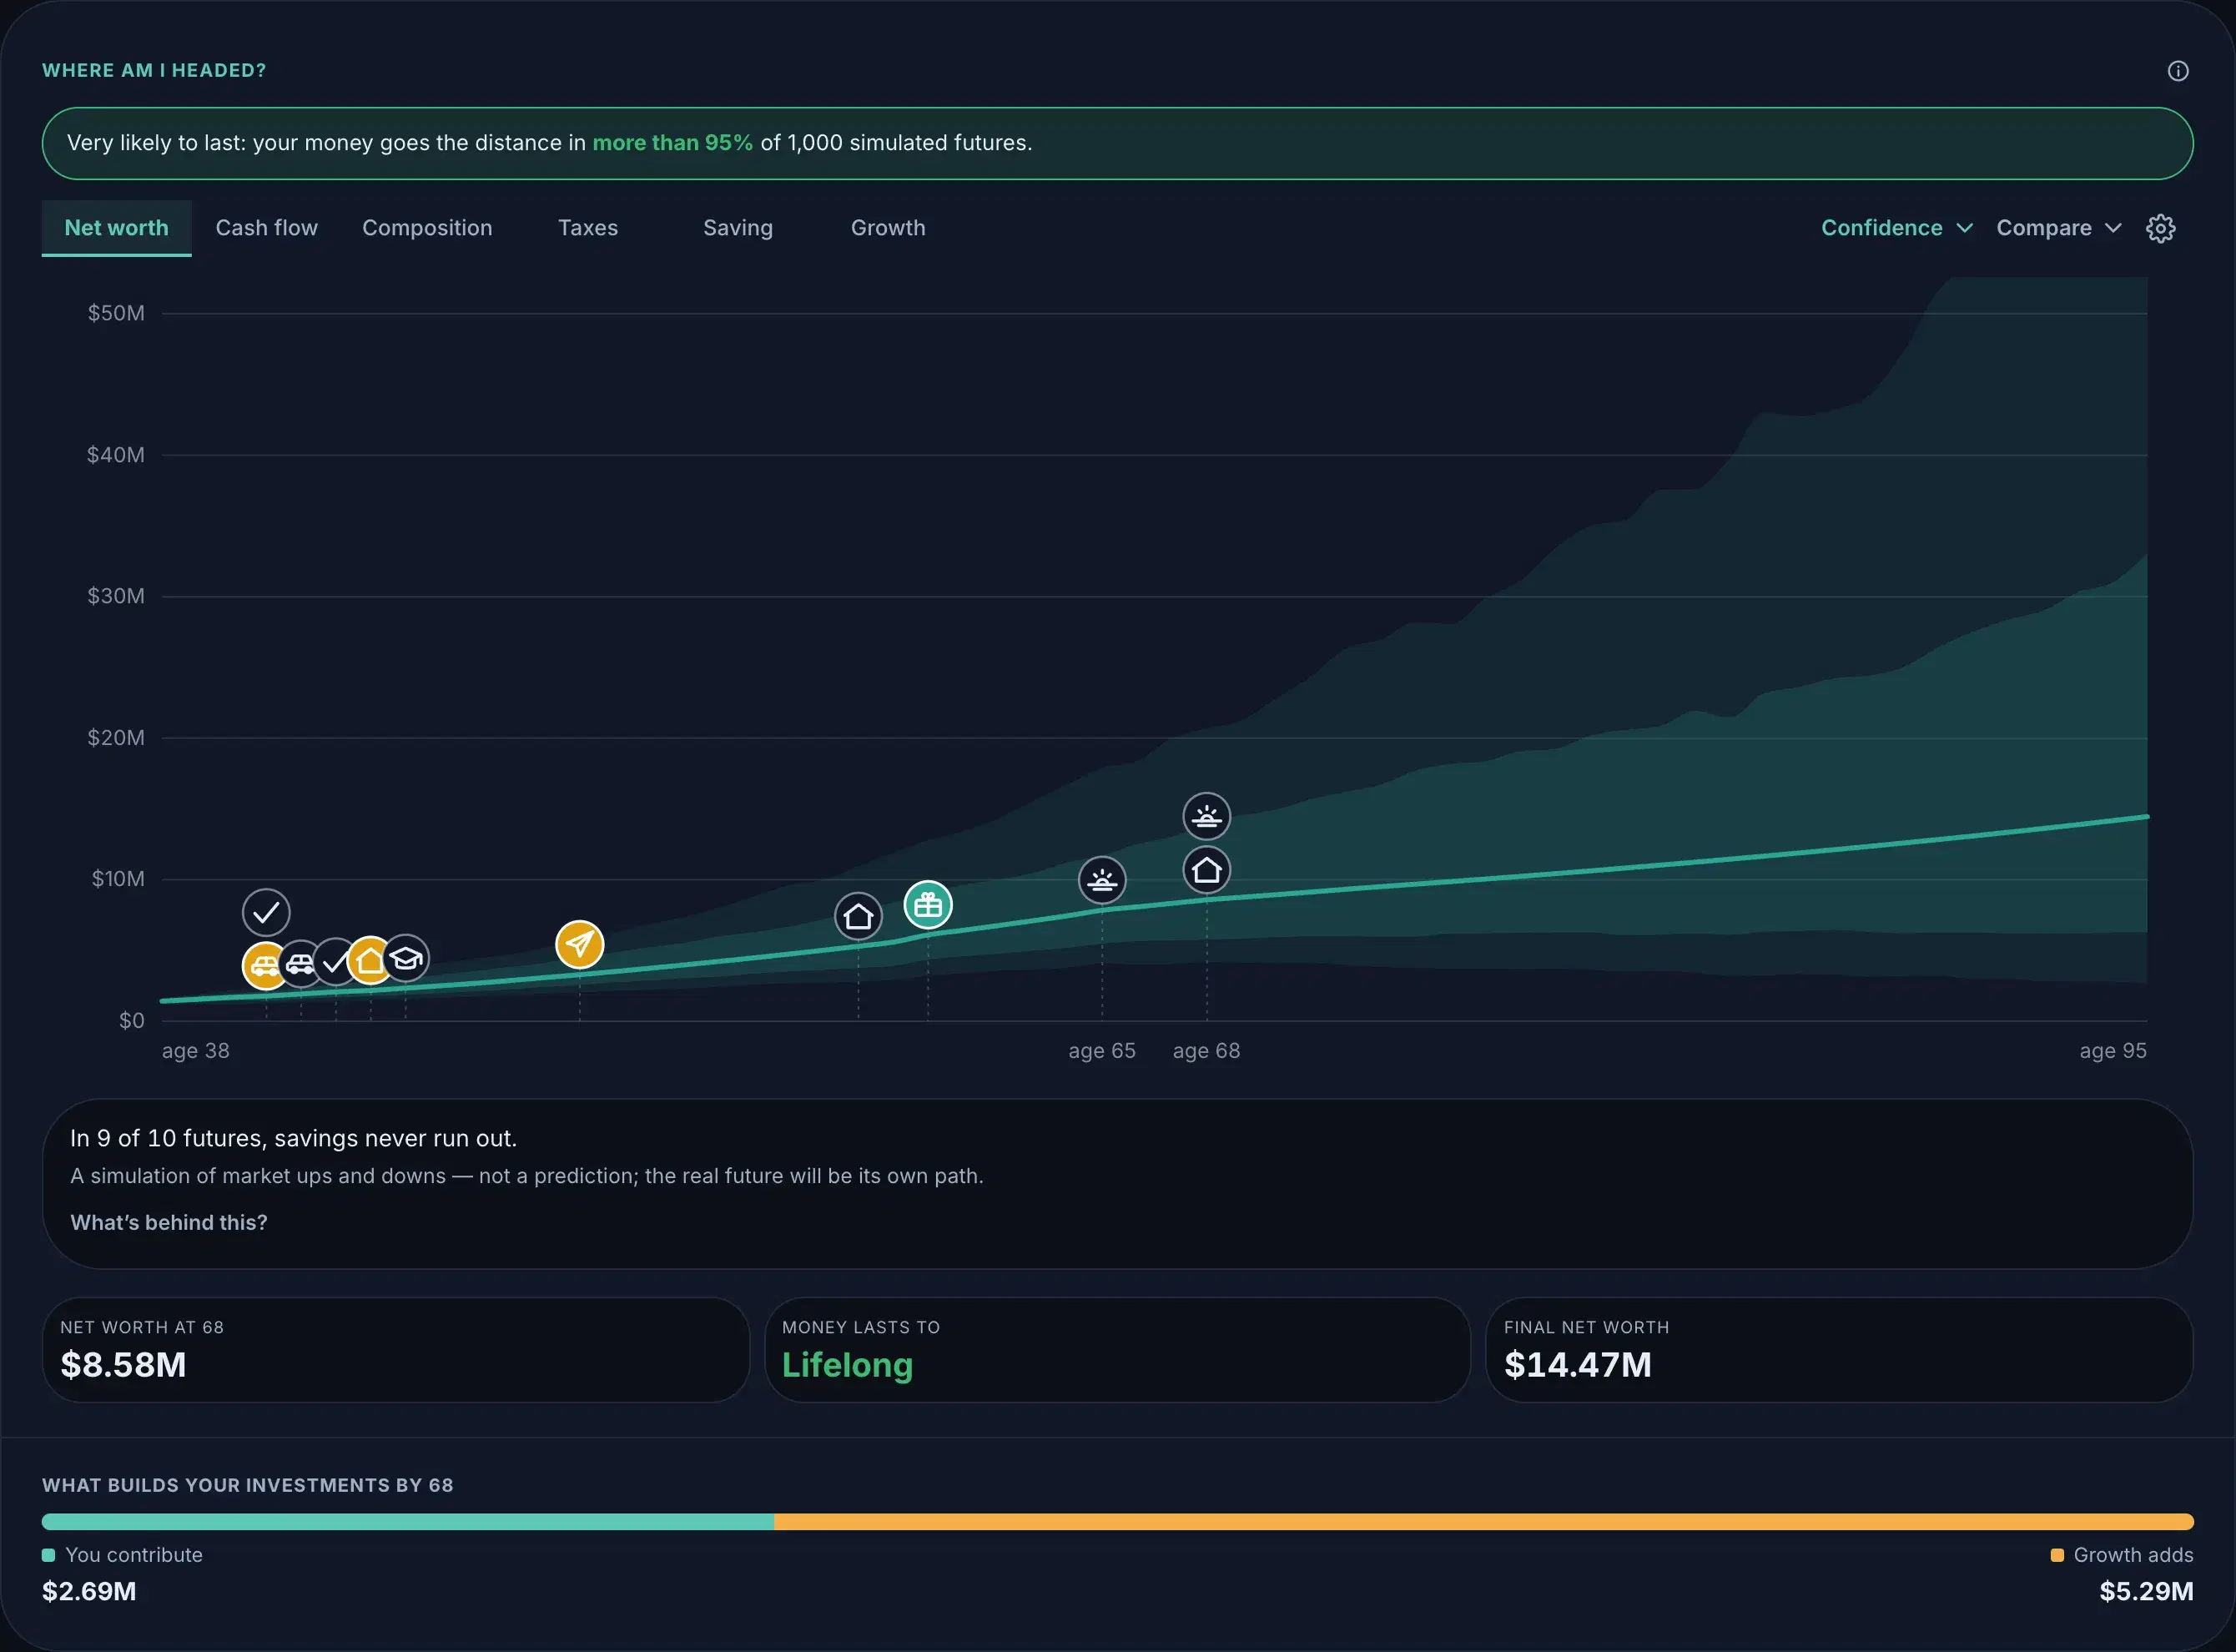Viewport: 2236px width, 1652px height.
Task: Switch to the Cash flow tab
Action: 266,228
